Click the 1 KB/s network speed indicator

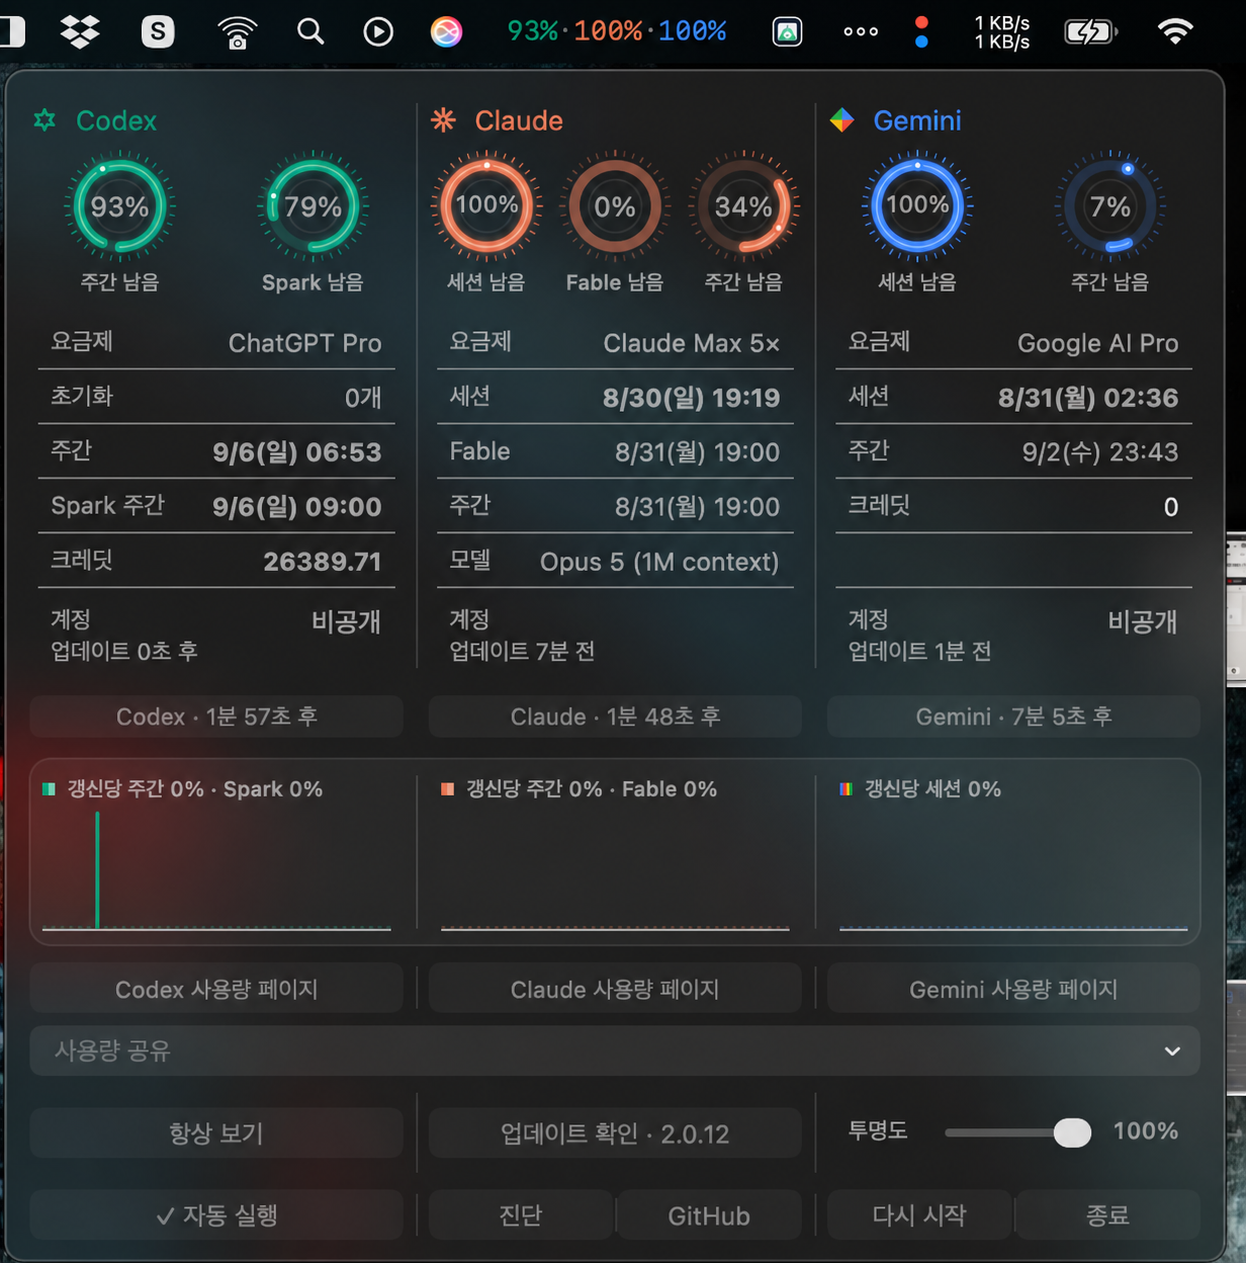coord(1002,32)
